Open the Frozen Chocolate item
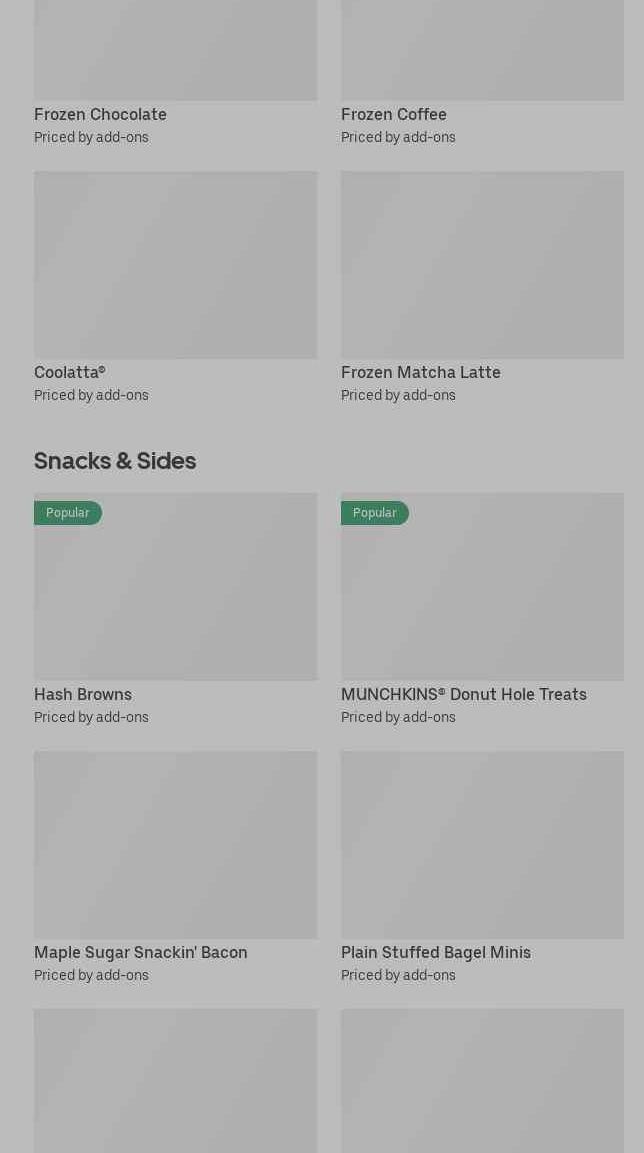 click(x=100, y=115)
